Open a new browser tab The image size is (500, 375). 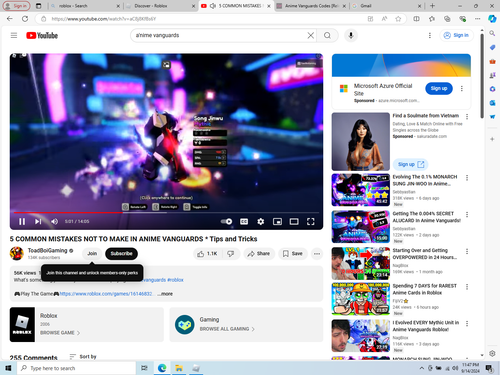point(432,6)
